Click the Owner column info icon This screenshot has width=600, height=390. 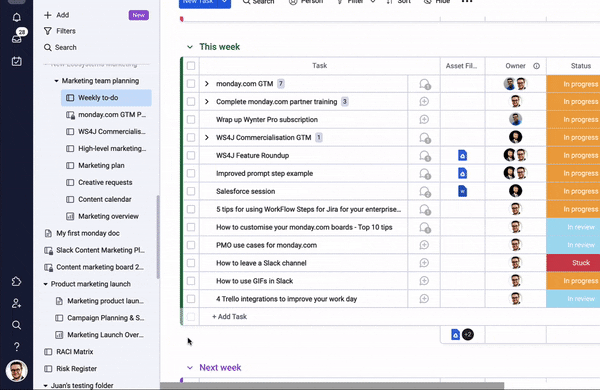click(x=536, y=66)
